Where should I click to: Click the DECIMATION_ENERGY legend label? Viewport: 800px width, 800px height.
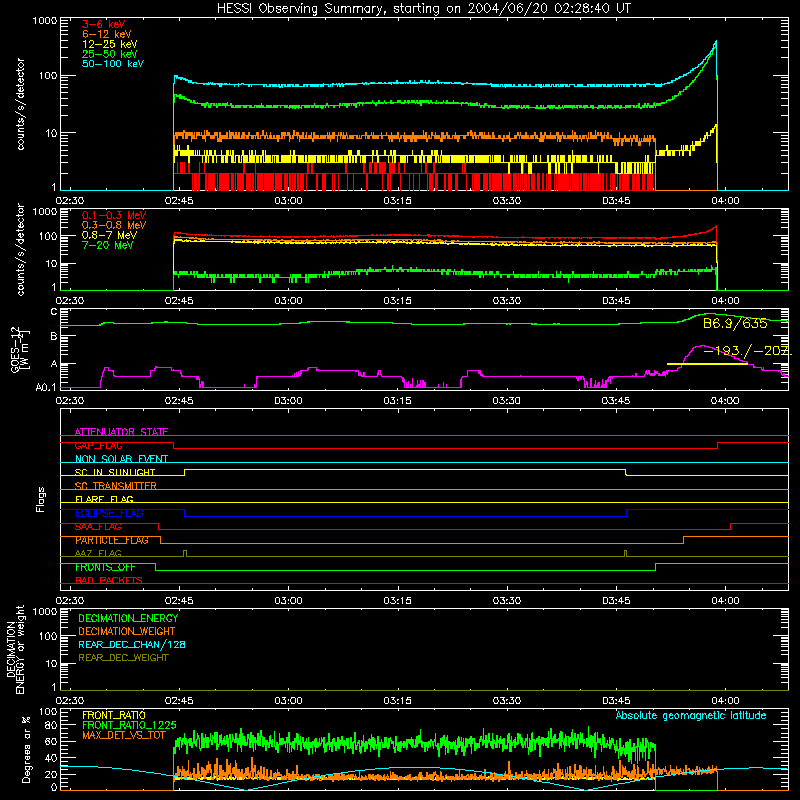point(128,618)
